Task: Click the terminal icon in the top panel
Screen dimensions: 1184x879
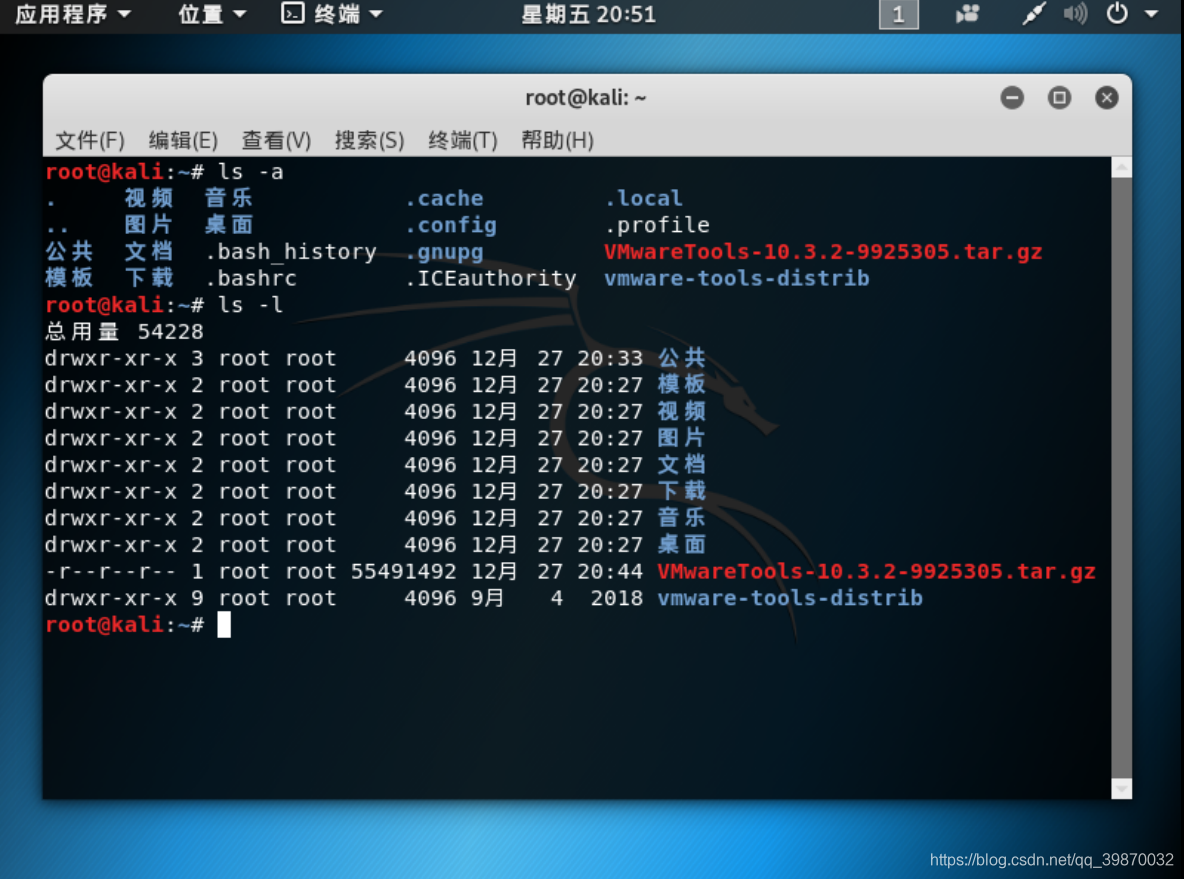Action: 293,14
